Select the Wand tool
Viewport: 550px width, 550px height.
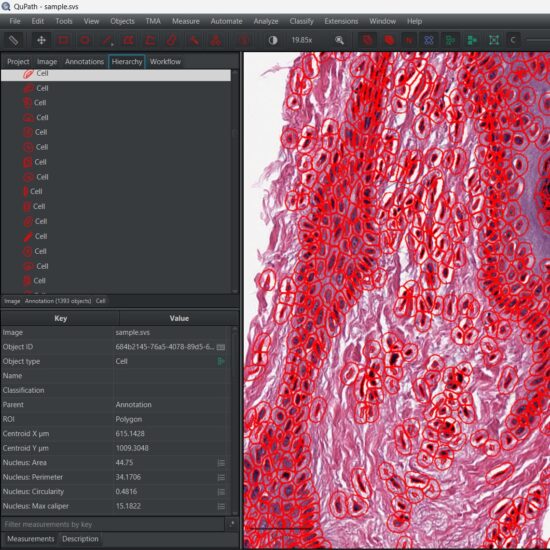pos(194,40)
